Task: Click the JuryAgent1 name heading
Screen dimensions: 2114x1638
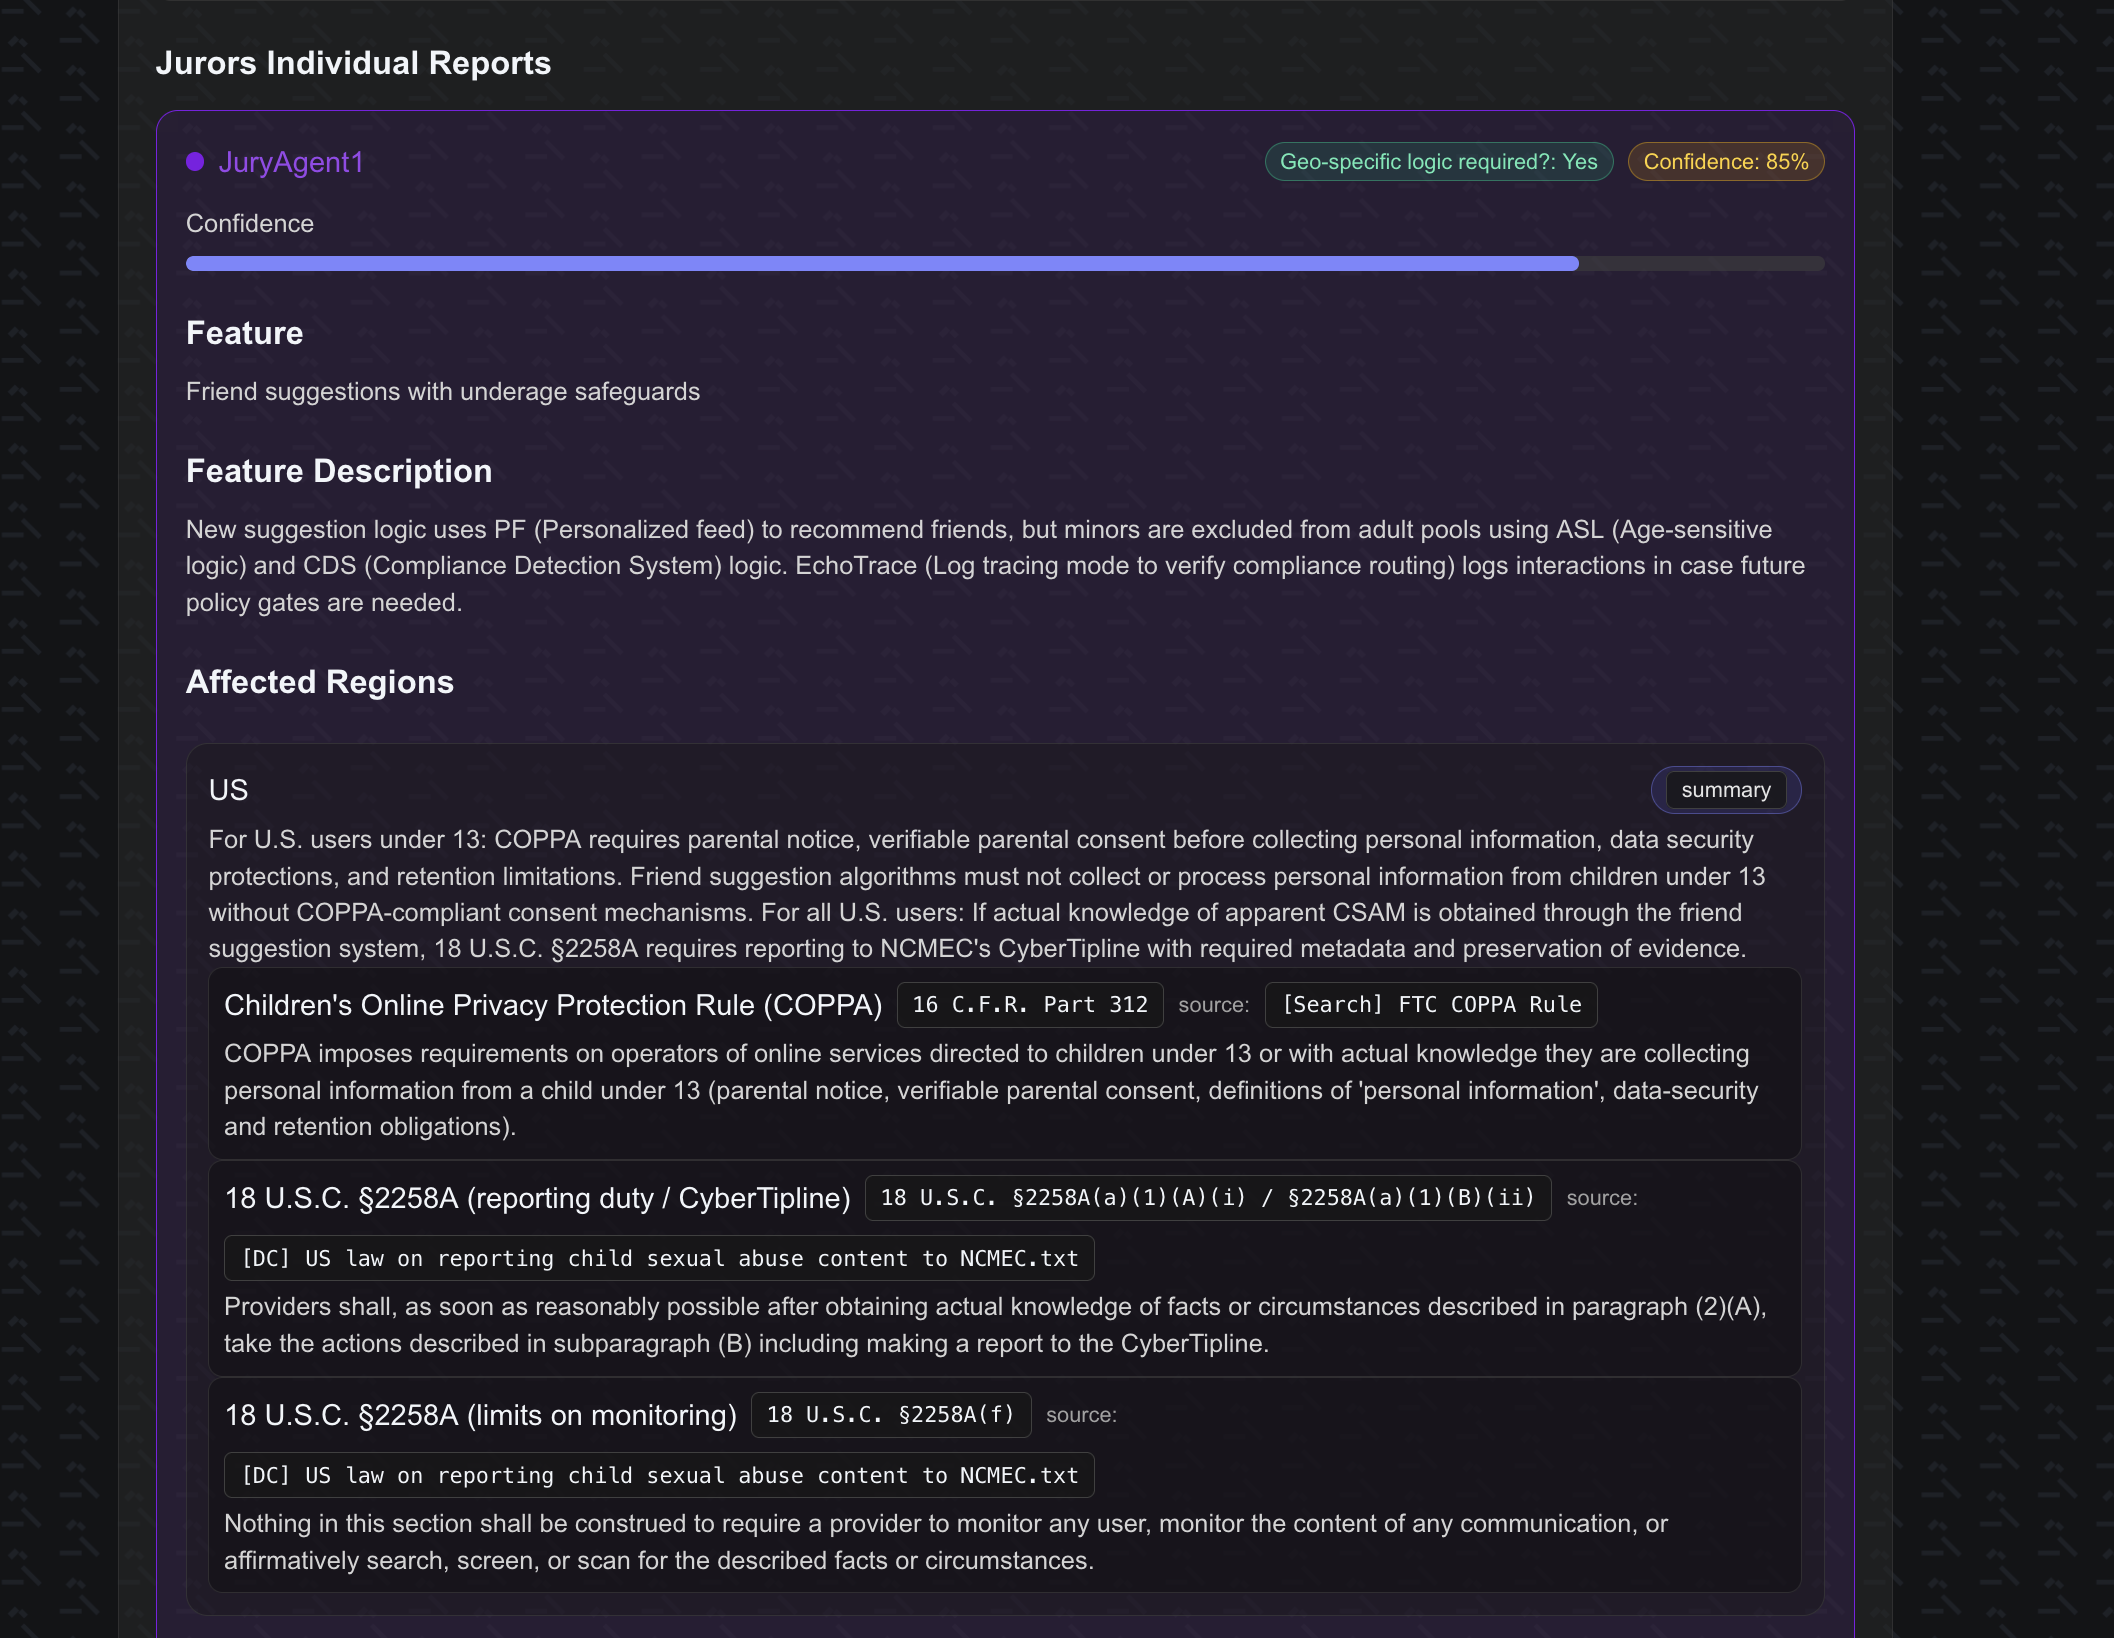Action: coord(291,162)
